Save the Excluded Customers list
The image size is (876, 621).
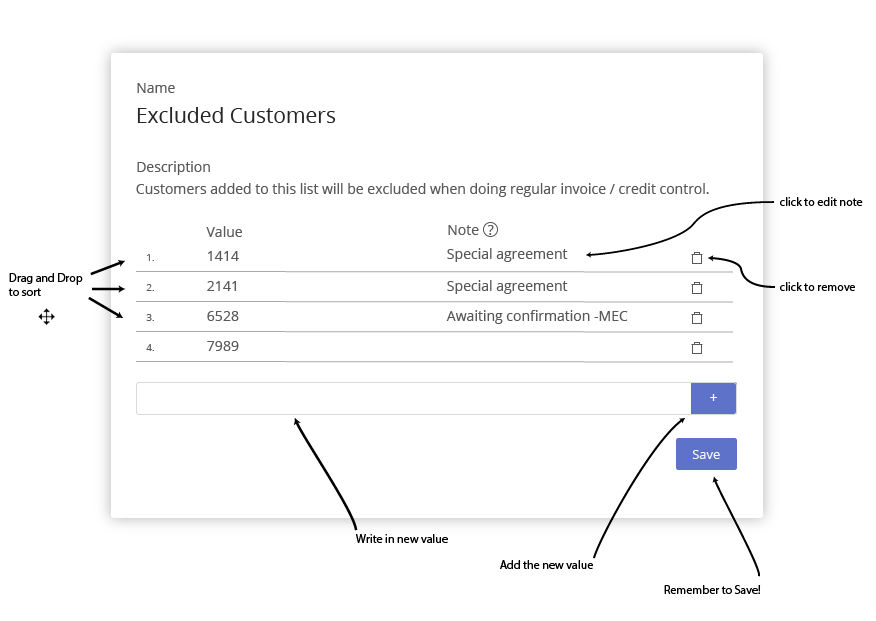coord(706,454)
